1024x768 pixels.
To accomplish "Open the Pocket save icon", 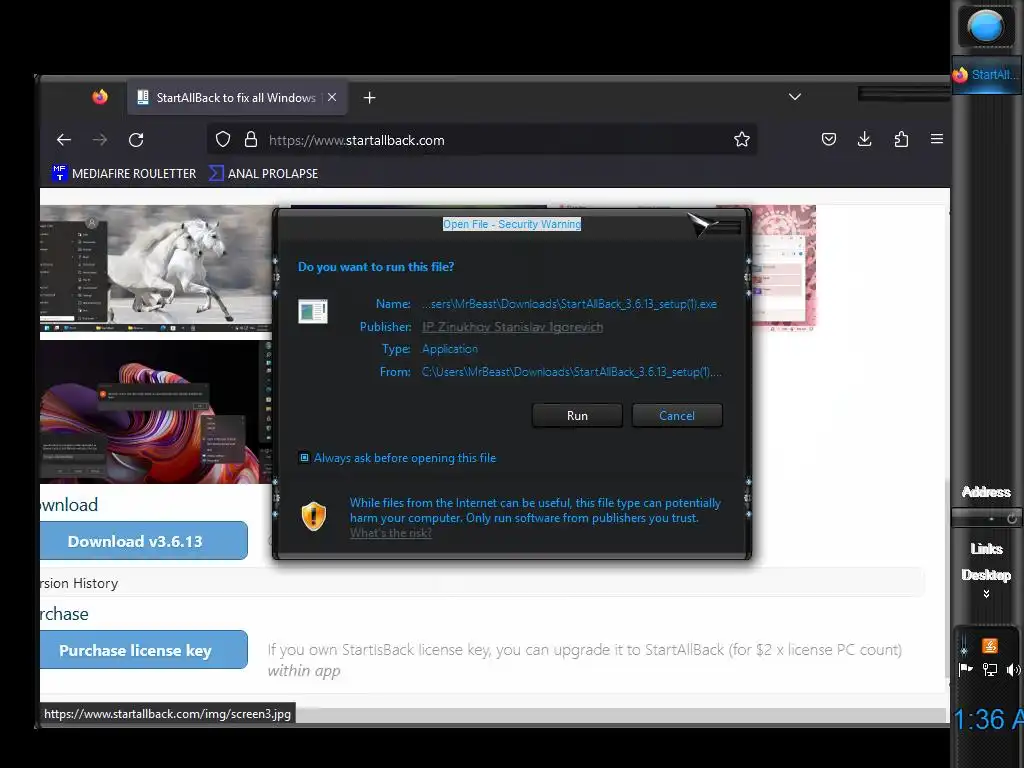I will point(829,139).
